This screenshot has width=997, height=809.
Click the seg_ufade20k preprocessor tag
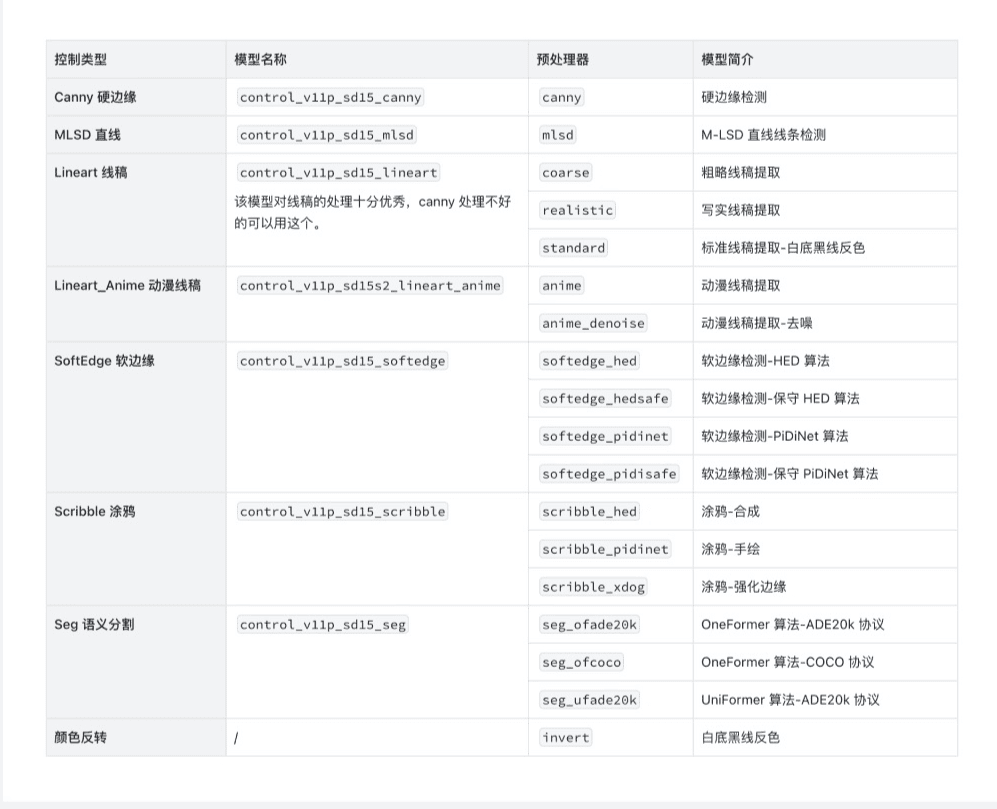589,700
